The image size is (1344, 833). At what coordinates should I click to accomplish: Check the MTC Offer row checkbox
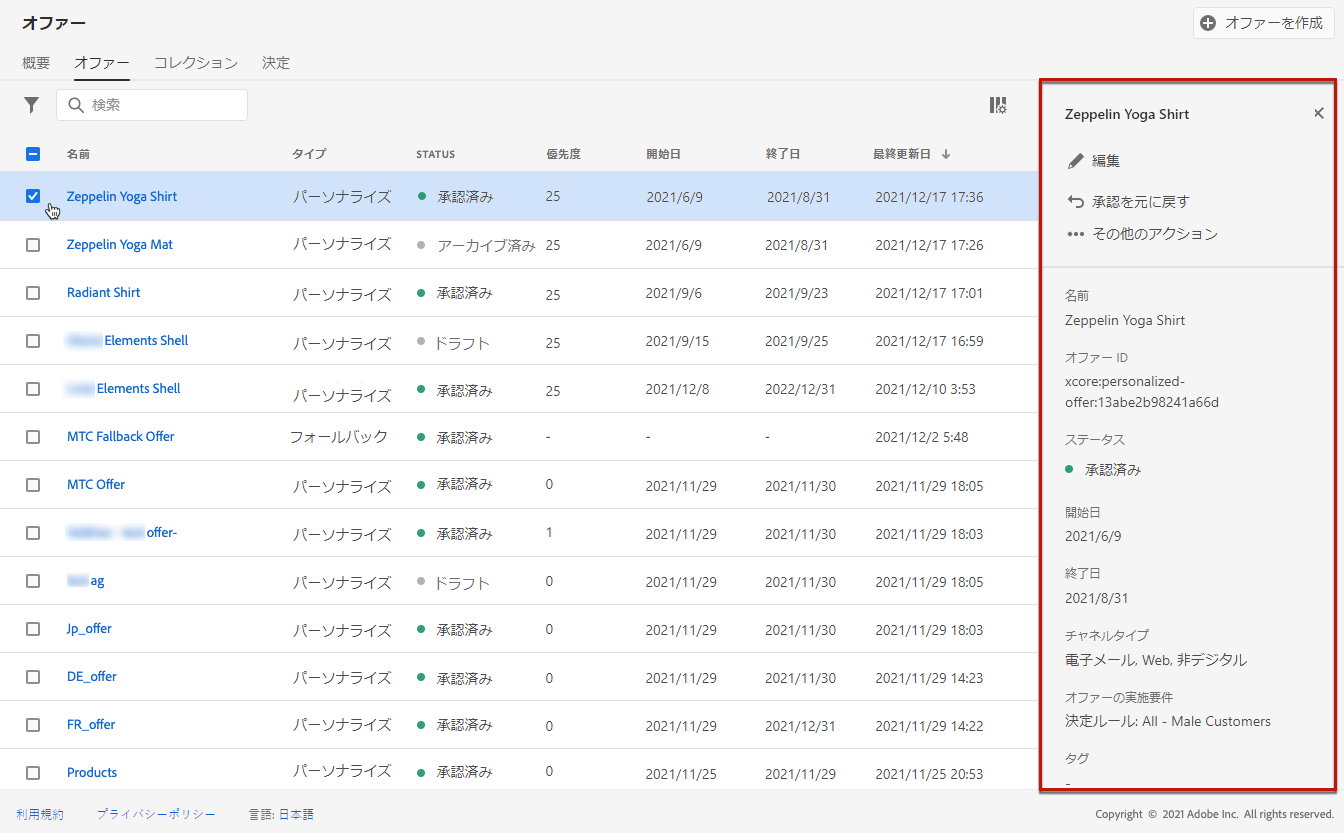click(33, 484)
